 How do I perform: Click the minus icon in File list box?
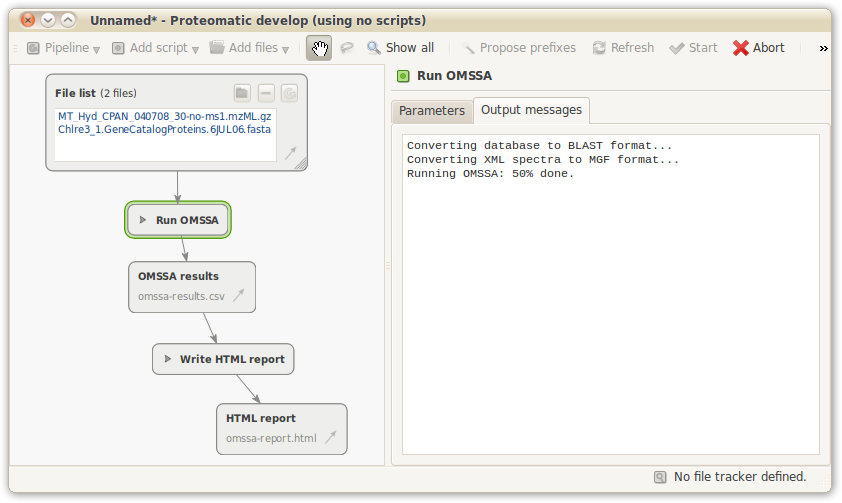point(265,93)
